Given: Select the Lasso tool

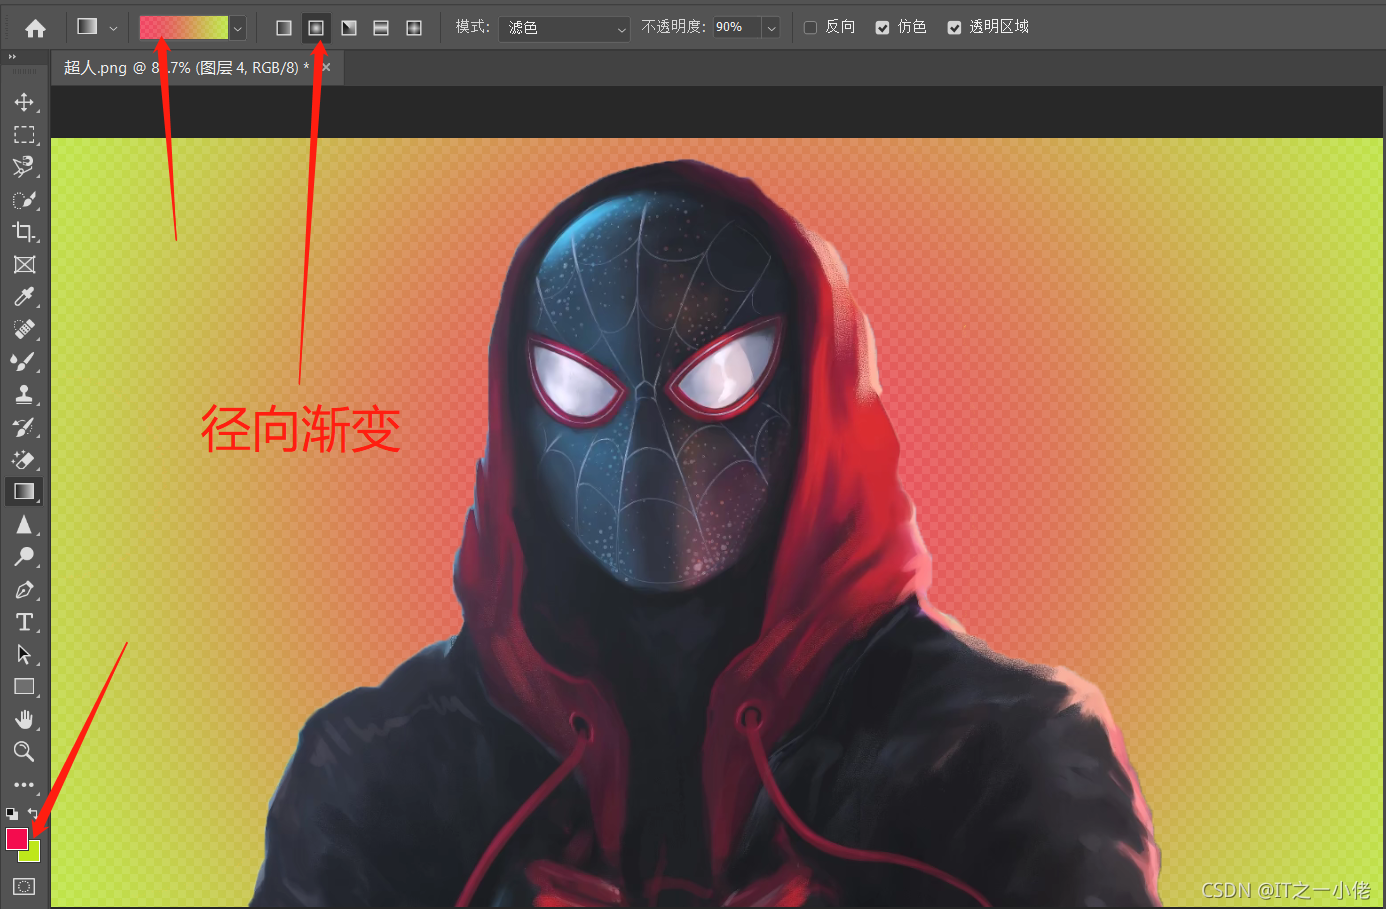Looking at the screenshot, I should click(x=24, y=166).
